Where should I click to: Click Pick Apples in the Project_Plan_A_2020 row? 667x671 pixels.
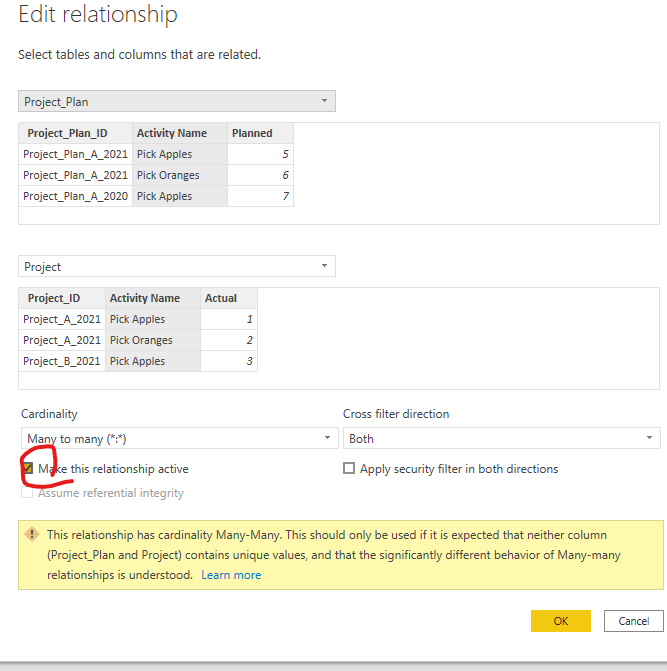[x=180, y=196]
